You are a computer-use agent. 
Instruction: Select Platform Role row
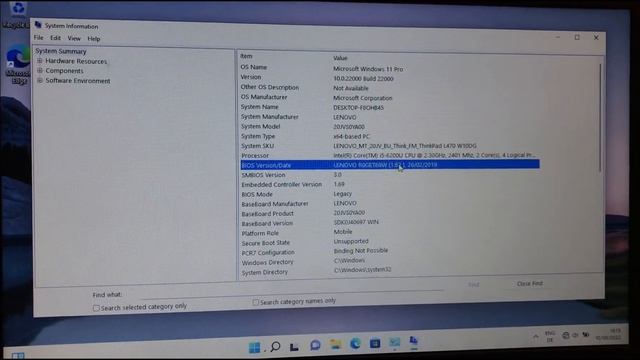(x=390, y=233)
